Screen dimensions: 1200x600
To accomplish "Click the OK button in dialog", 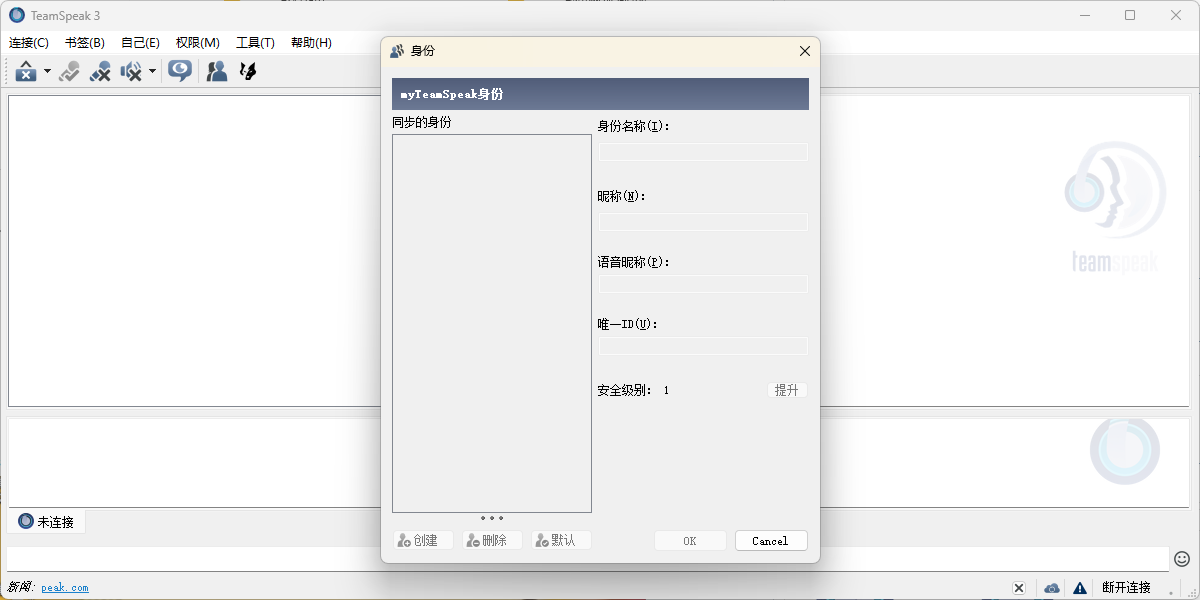I will pyautogui.click(x=690, y=541).
